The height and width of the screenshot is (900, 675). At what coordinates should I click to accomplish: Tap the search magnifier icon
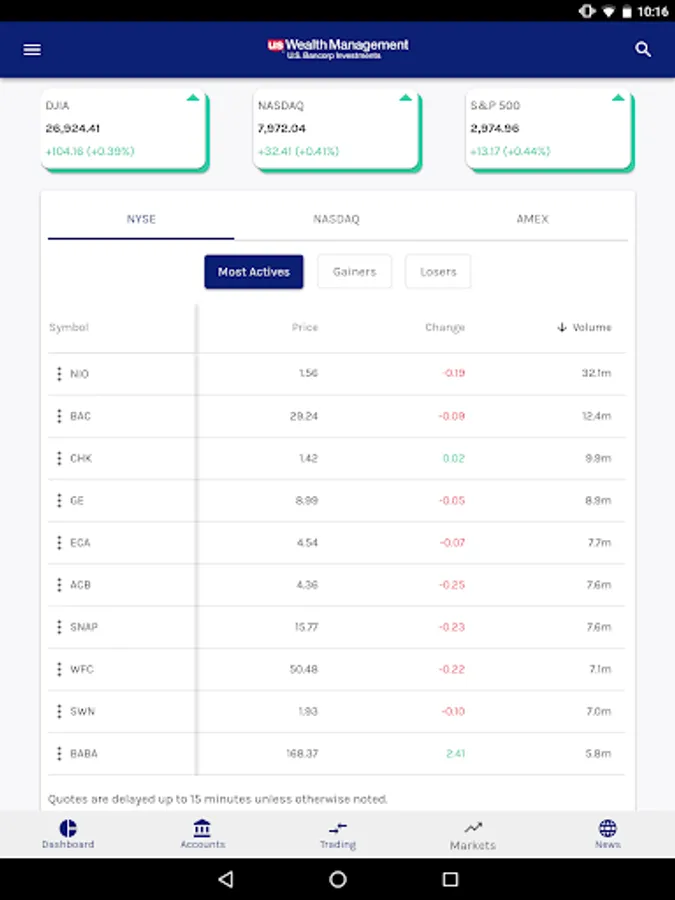coord(643,49)
